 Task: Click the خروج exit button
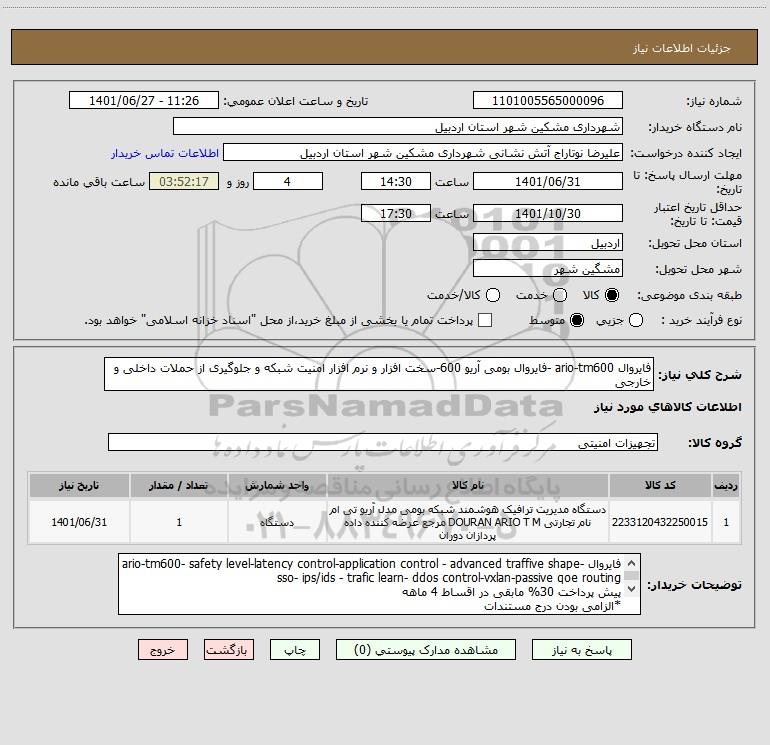coord(163,650)
